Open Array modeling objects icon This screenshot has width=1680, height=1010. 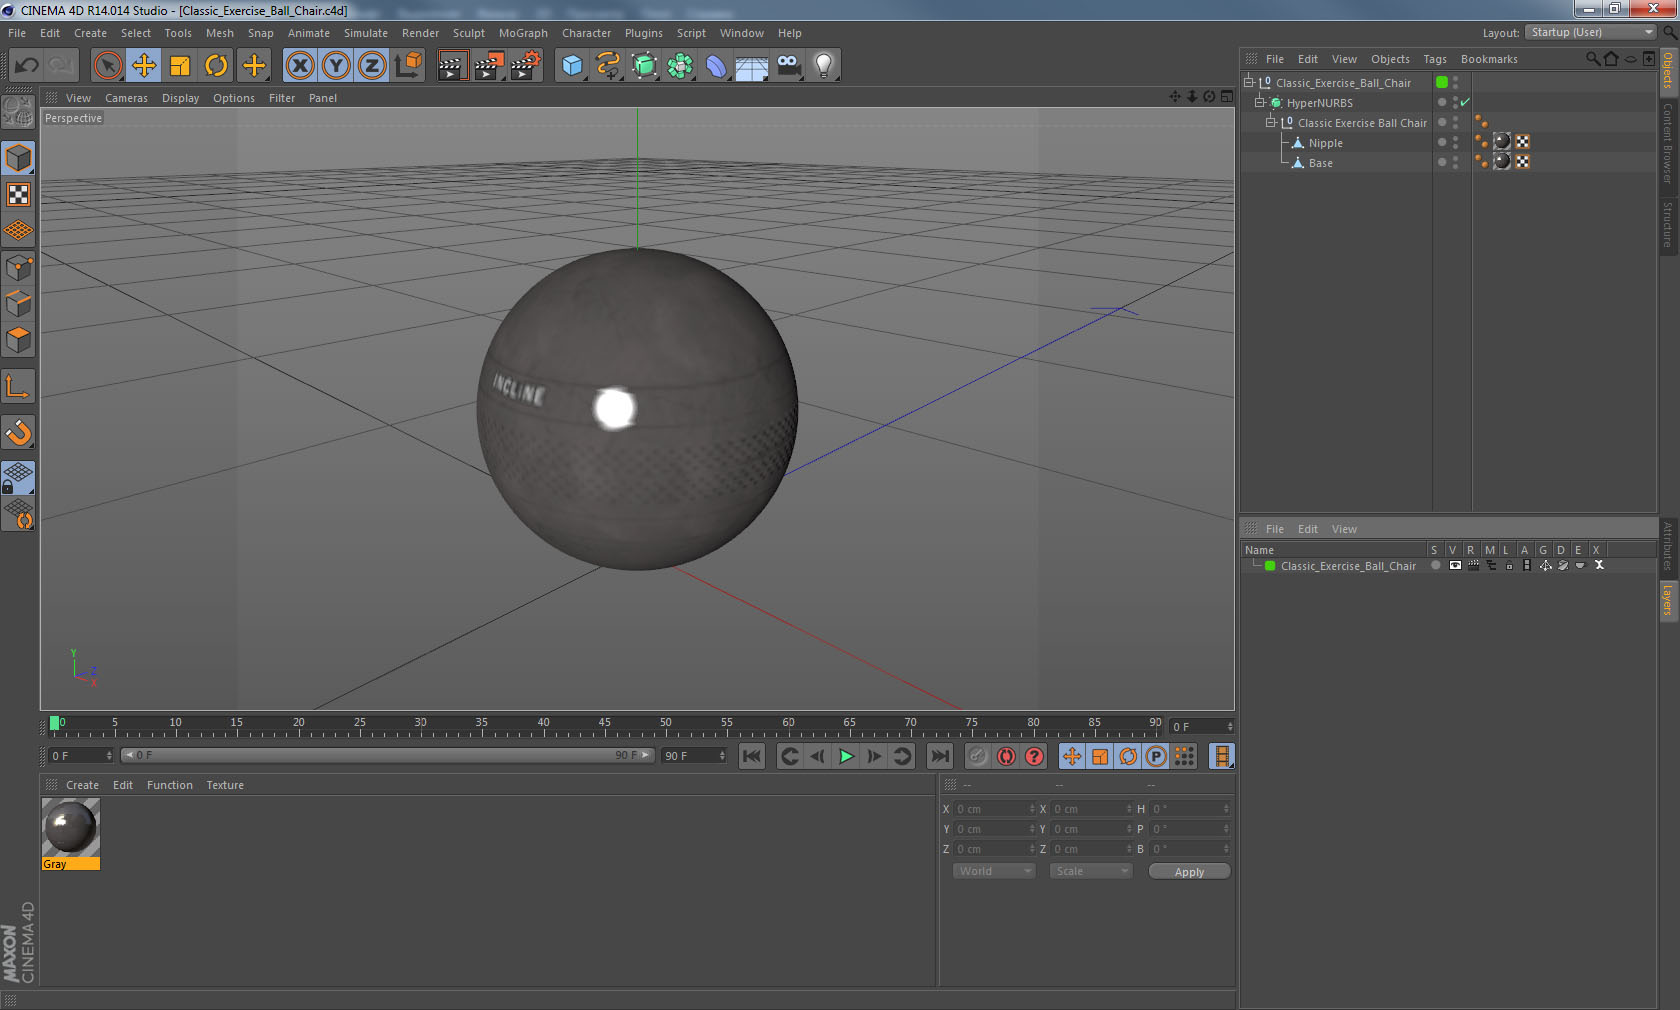click(680, 66)
